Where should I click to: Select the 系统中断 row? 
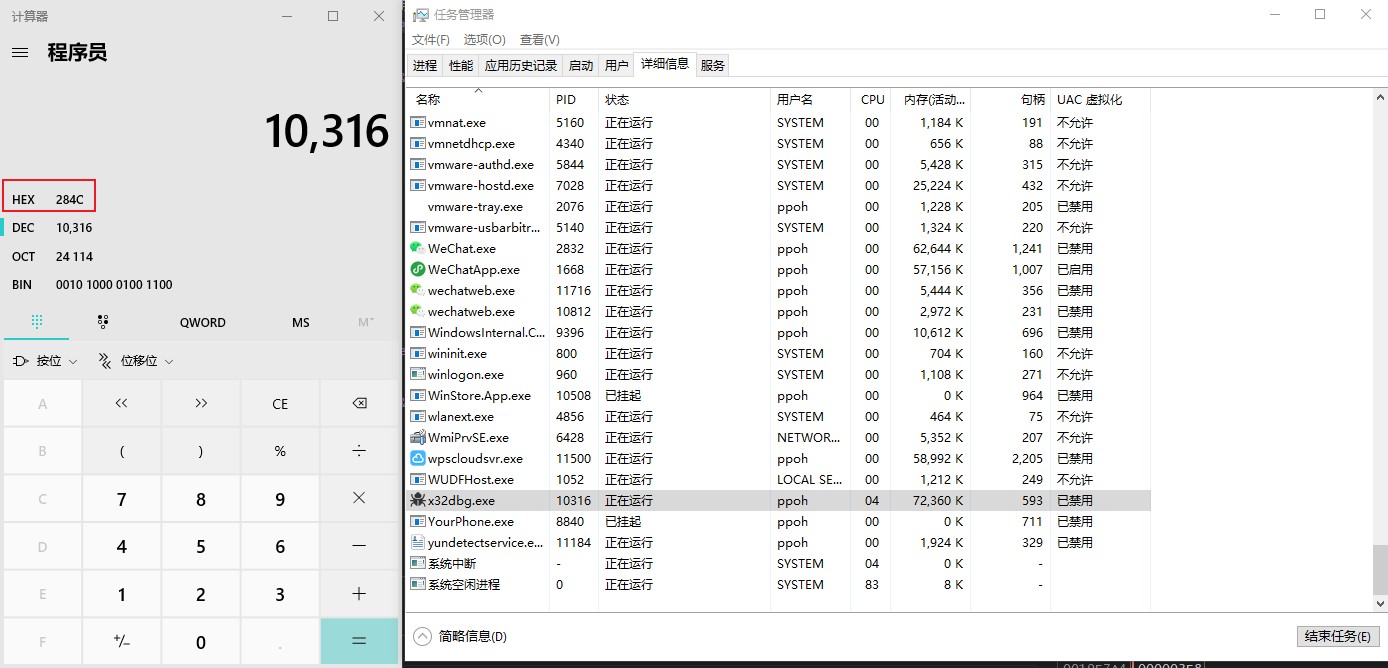tap(780, 563)
